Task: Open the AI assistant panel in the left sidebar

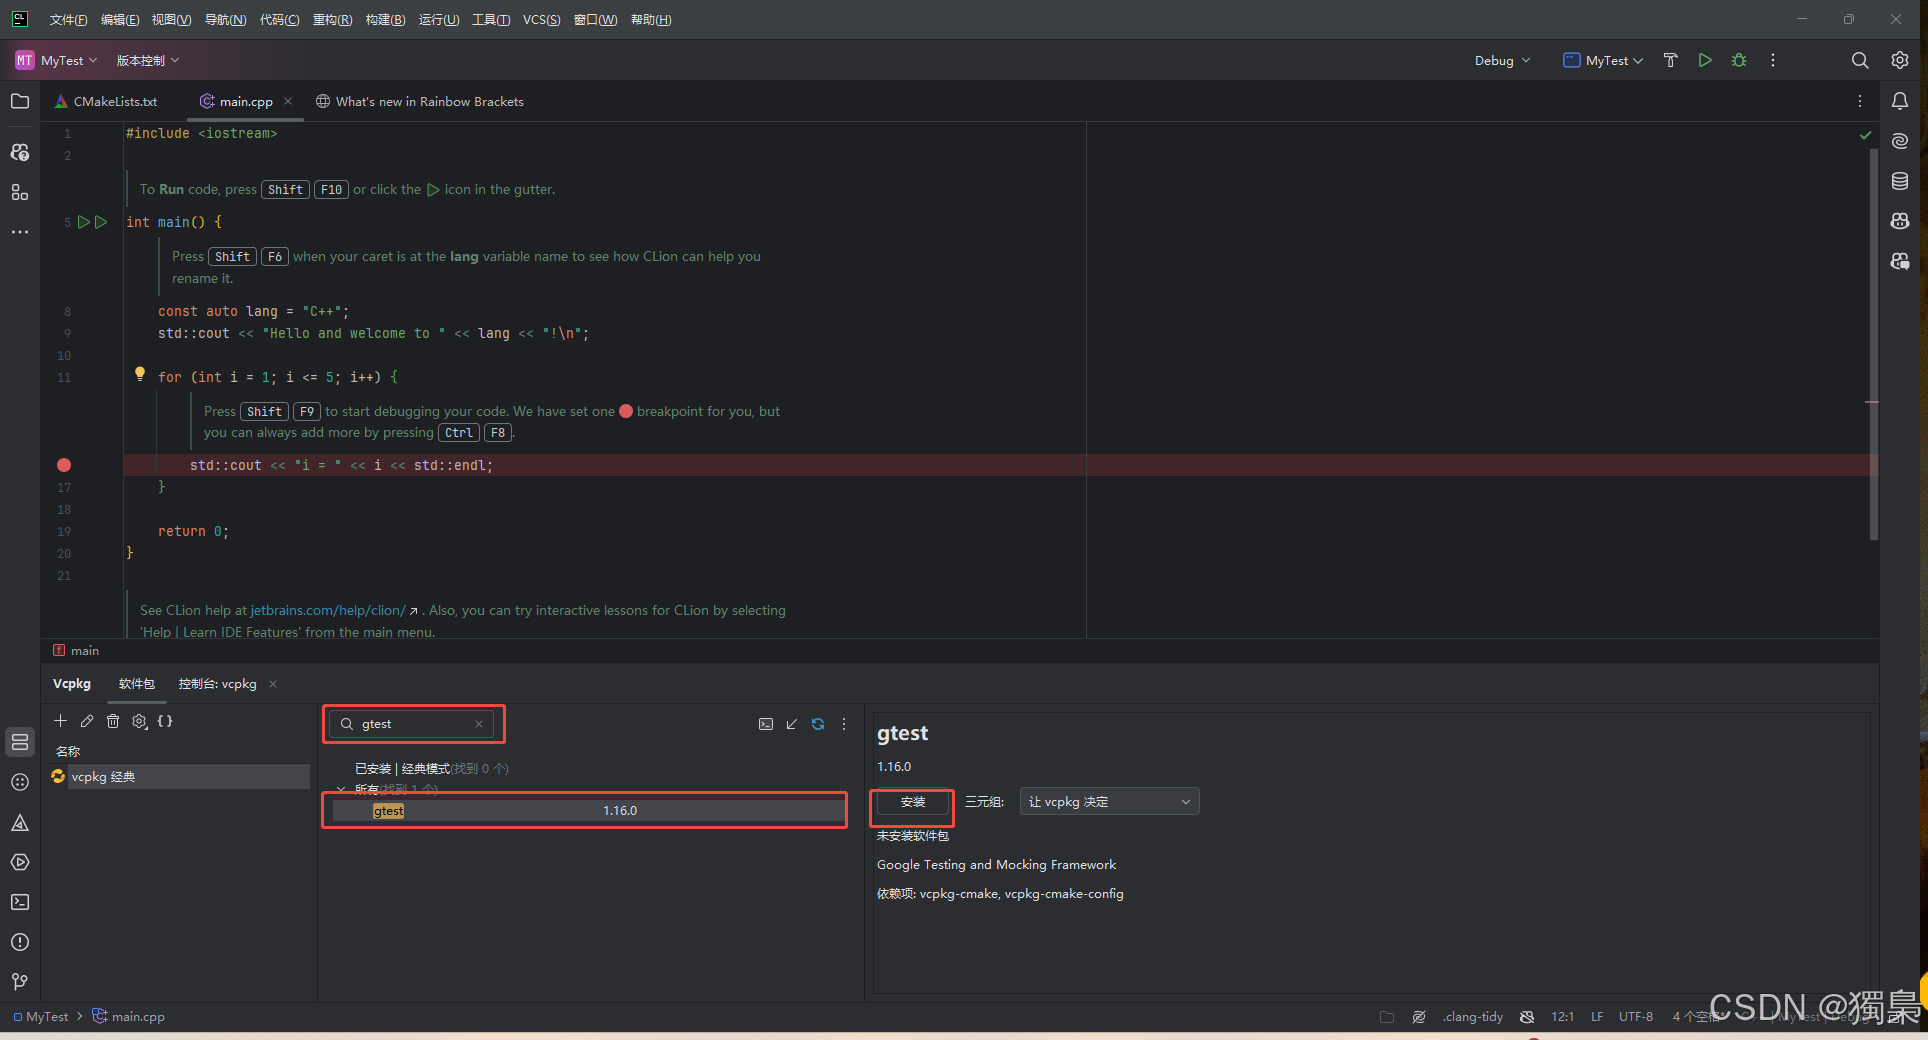Action: click(20, 152)
